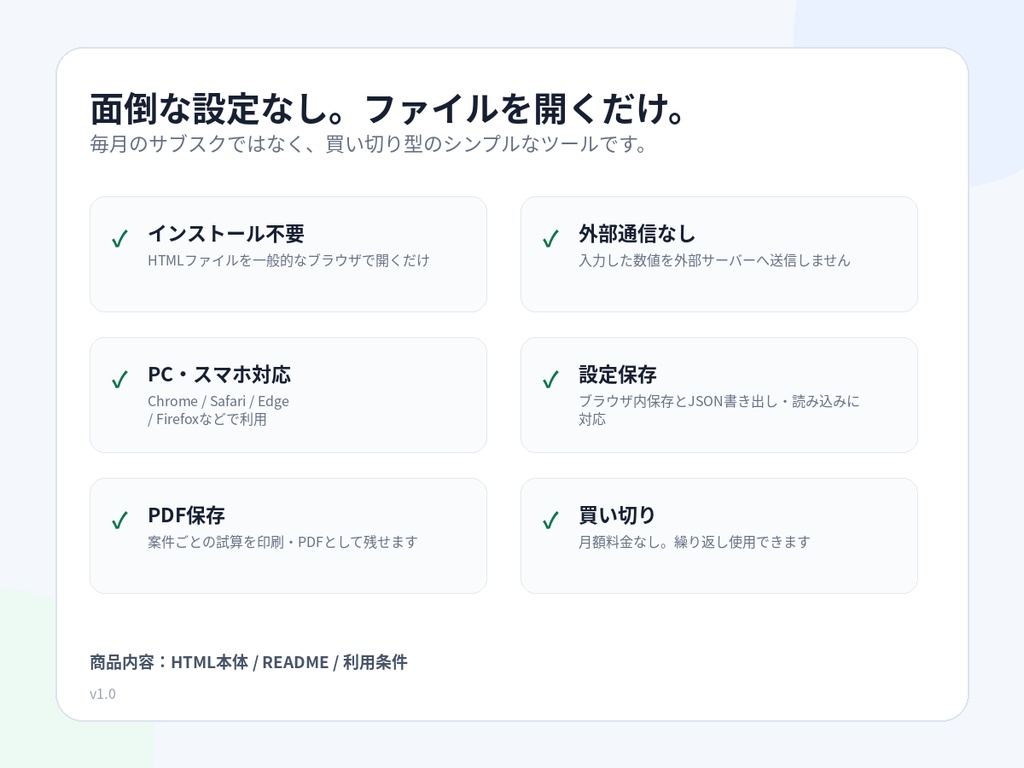Click the text 月額料金なし。繰り返し使用できます

pyautogui.click(x=694, y=542)
